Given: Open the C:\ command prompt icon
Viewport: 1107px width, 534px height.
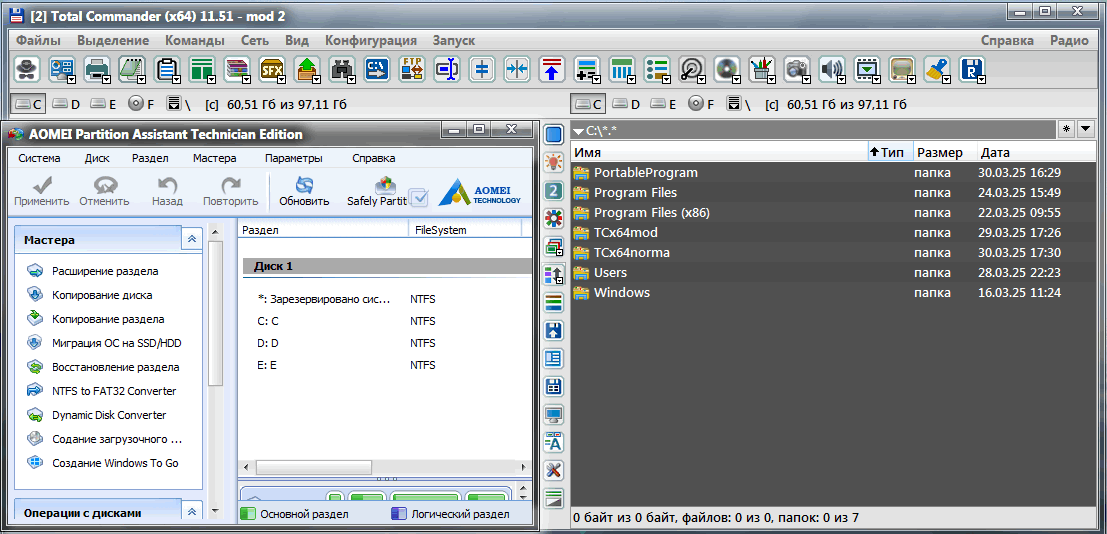Looking at the screenshot, I should 377,69.
